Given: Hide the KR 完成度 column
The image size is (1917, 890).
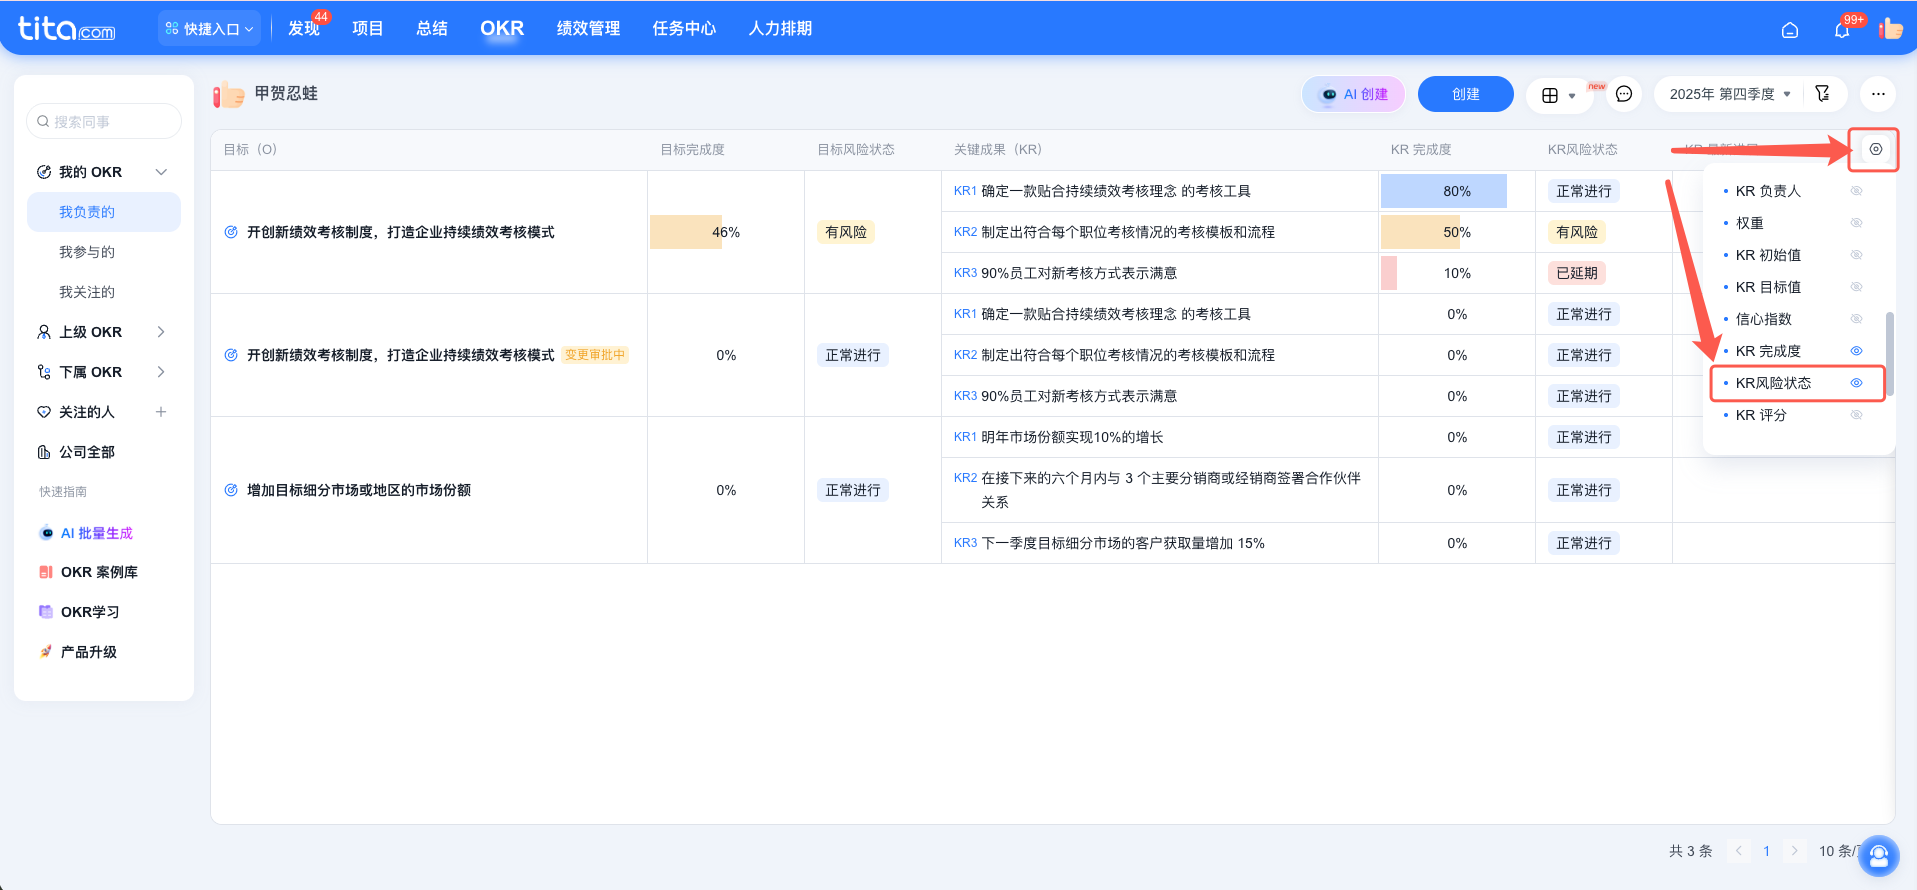Looking at the screenshot, I should [x=1856, y=351].
